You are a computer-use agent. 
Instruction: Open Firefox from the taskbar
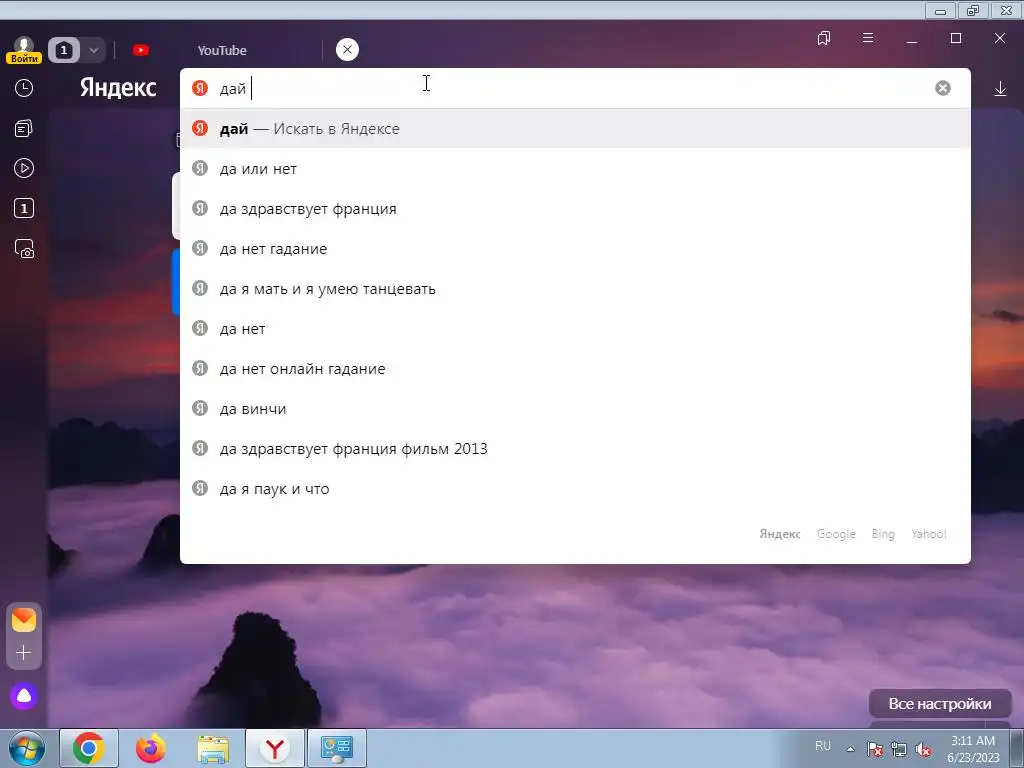tap(151, 748)
